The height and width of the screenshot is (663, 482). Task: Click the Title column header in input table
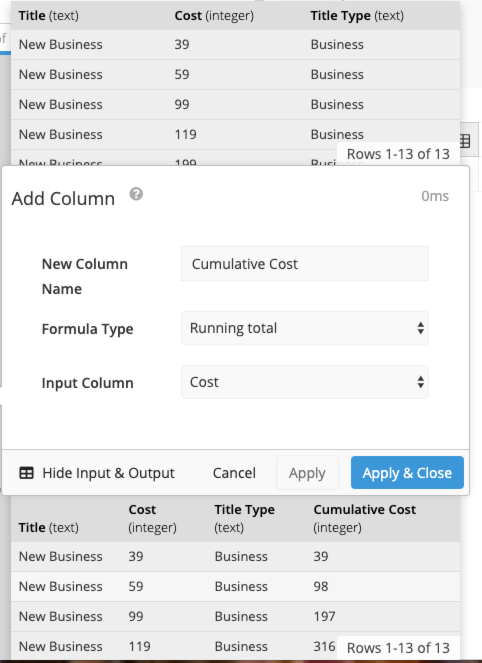[49, 16]
